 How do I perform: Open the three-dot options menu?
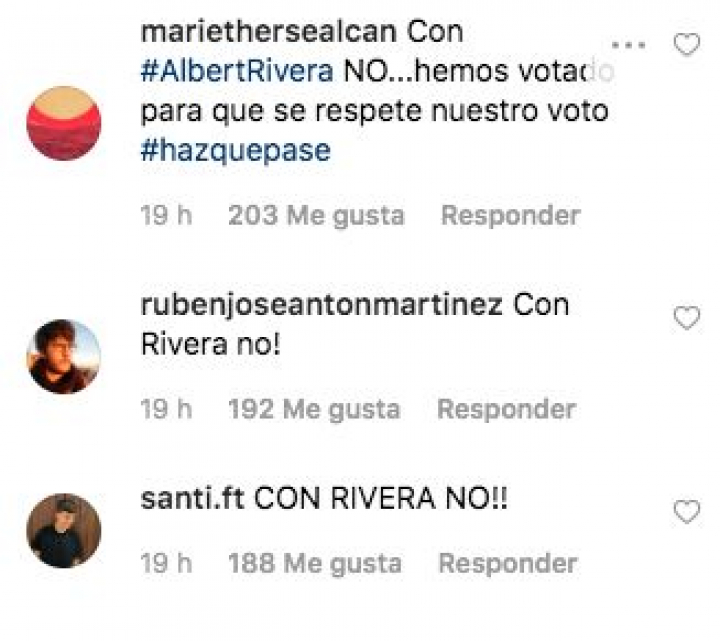(x=629, y=45)
